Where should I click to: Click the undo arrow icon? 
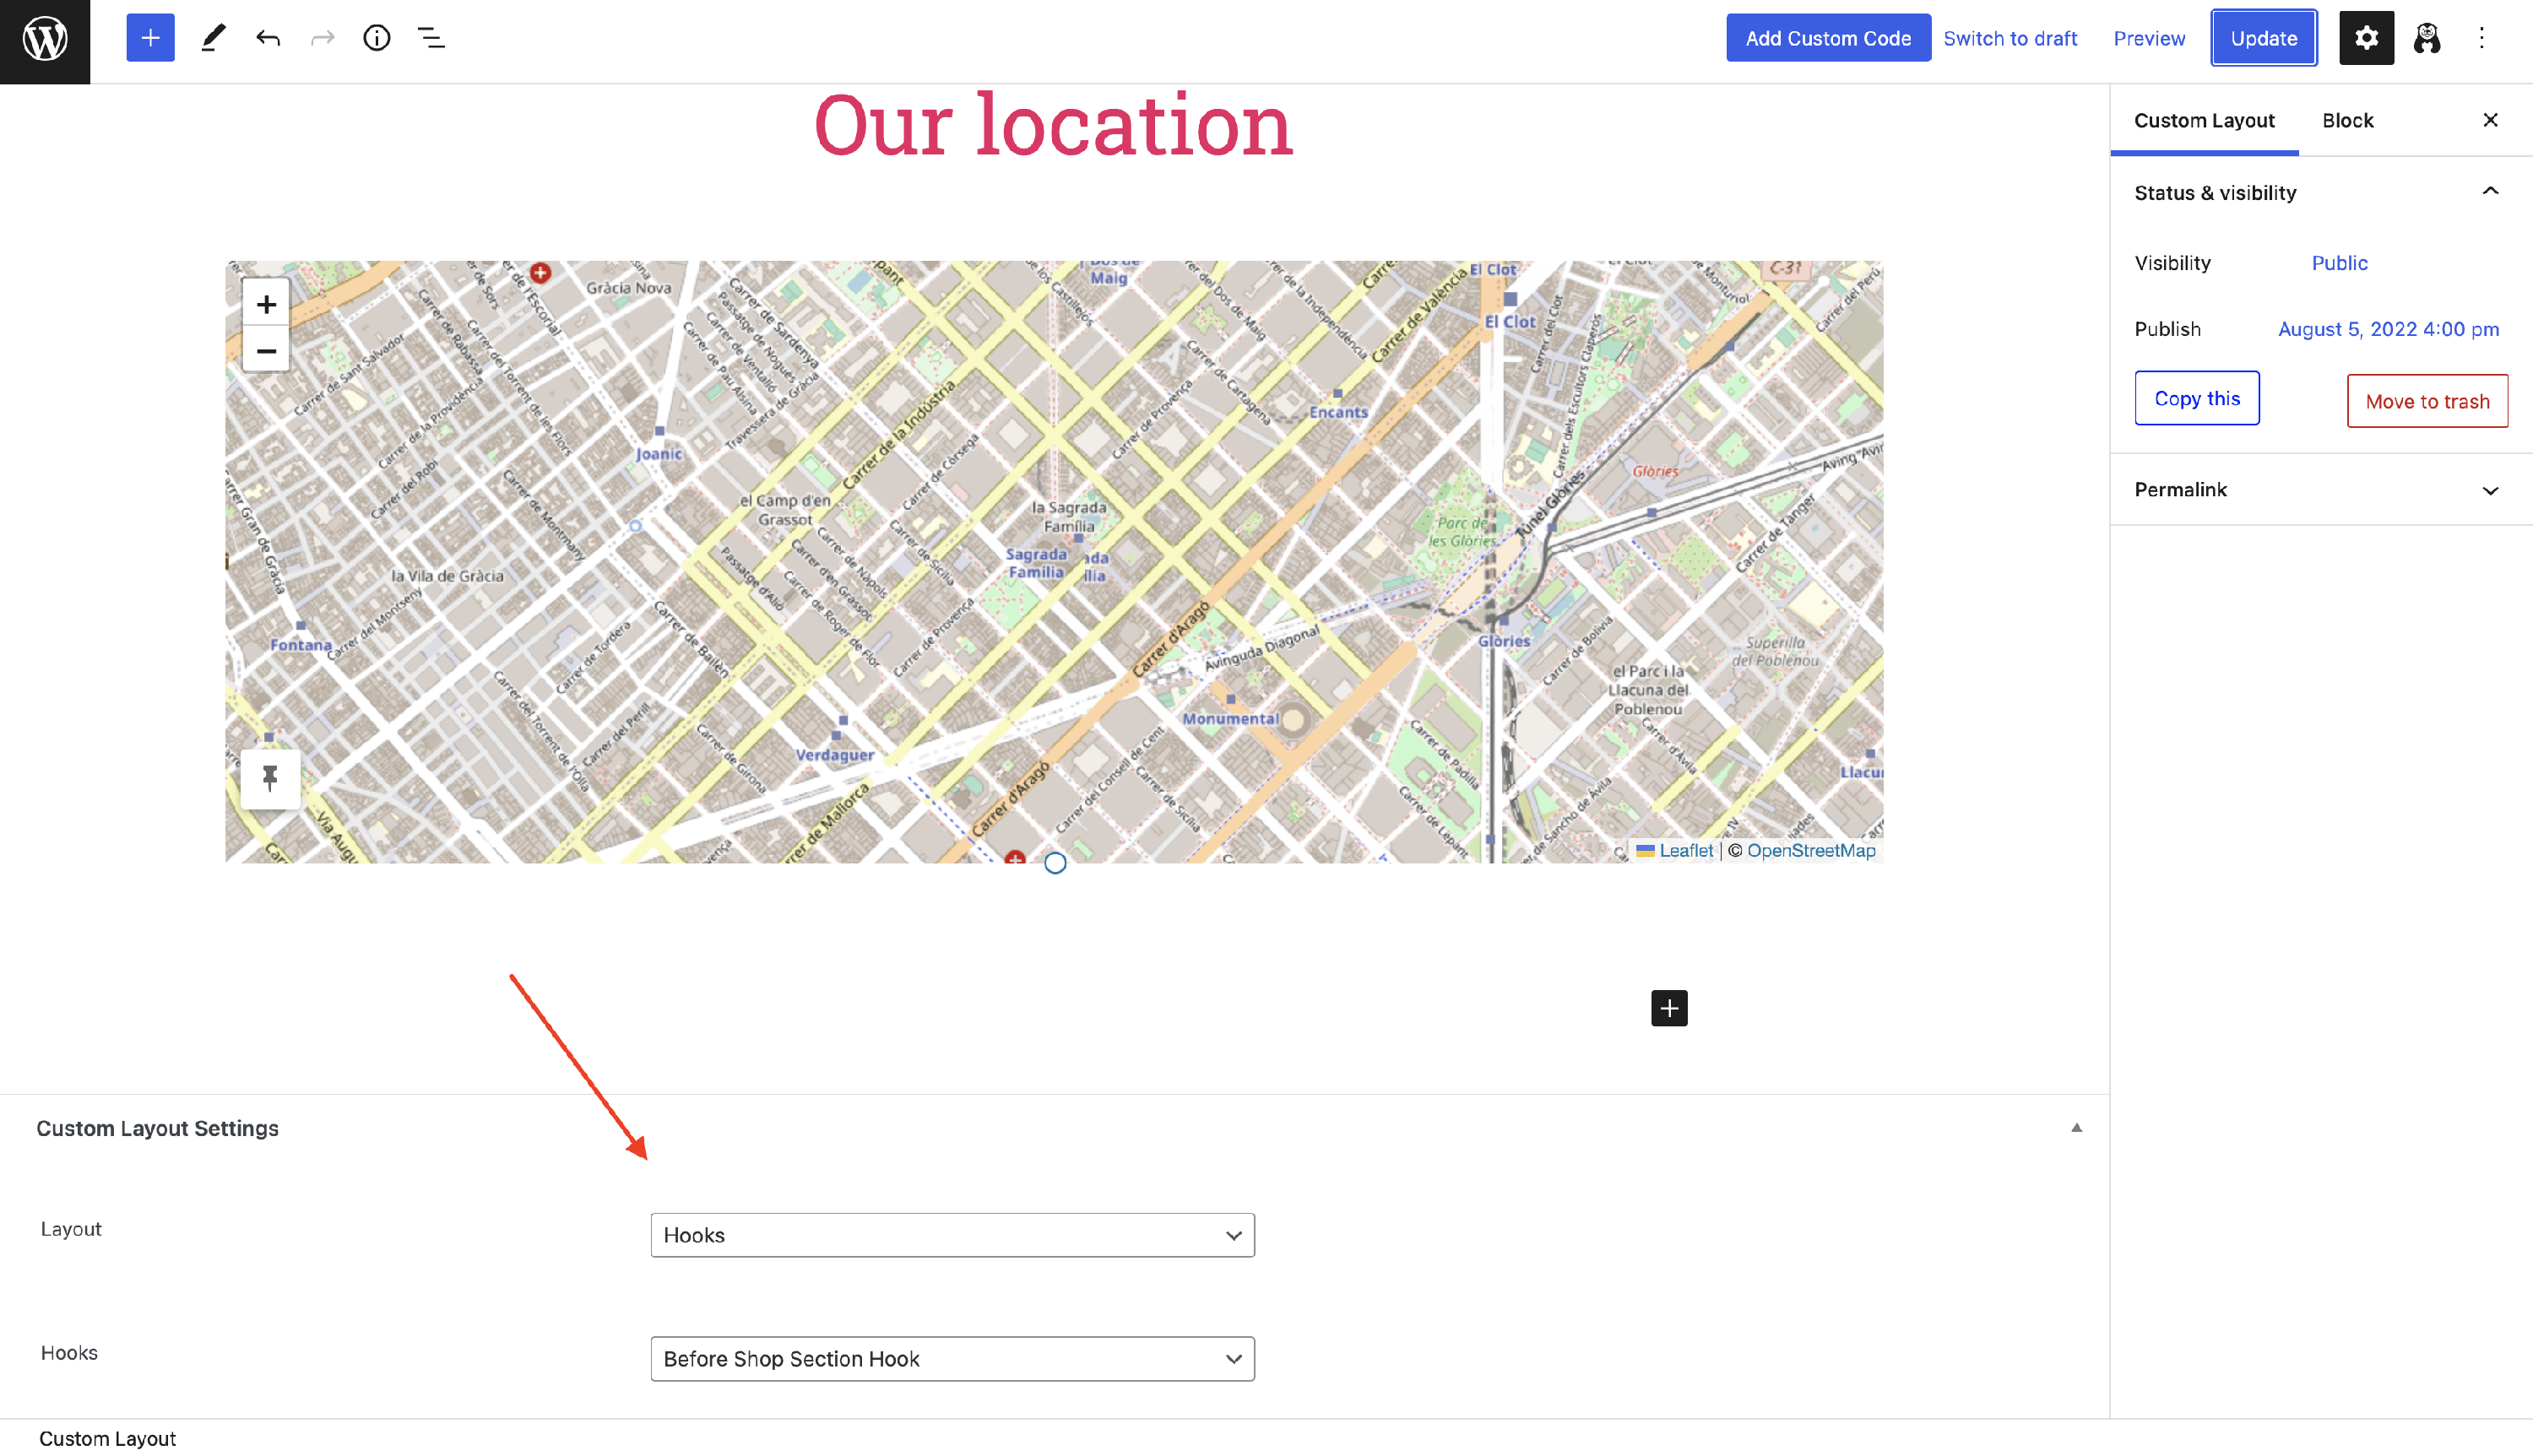(x=268, y=38)
